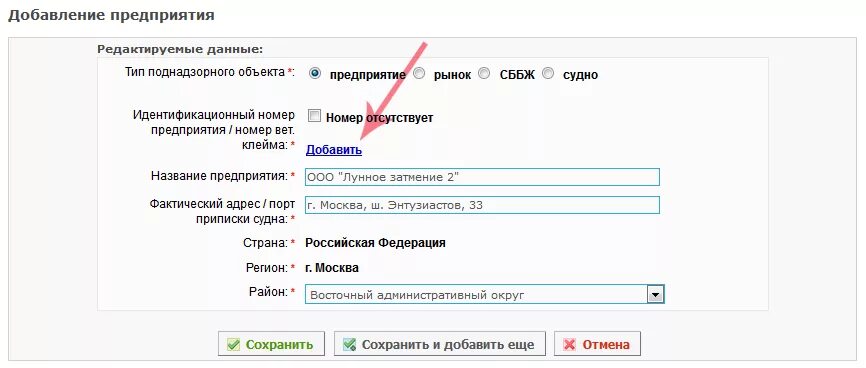Choose the судно object type
866x368 pixels.
(x=548, y=73)
